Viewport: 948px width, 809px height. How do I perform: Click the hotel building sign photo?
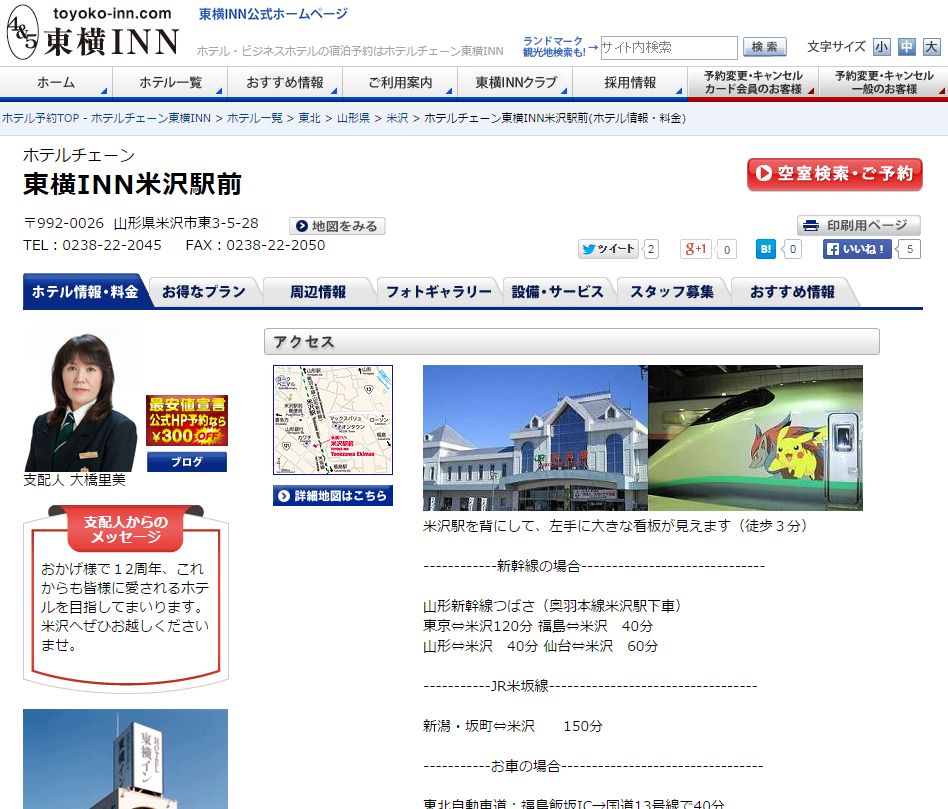[x=125, y=759]
